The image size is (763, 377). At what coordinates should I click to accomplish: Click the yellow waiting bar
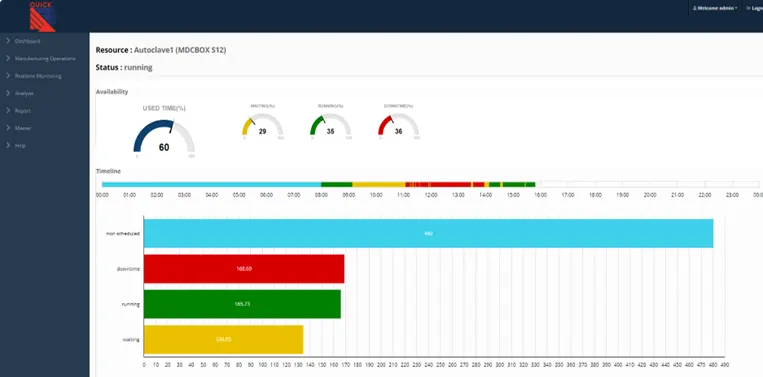[223, 340]
